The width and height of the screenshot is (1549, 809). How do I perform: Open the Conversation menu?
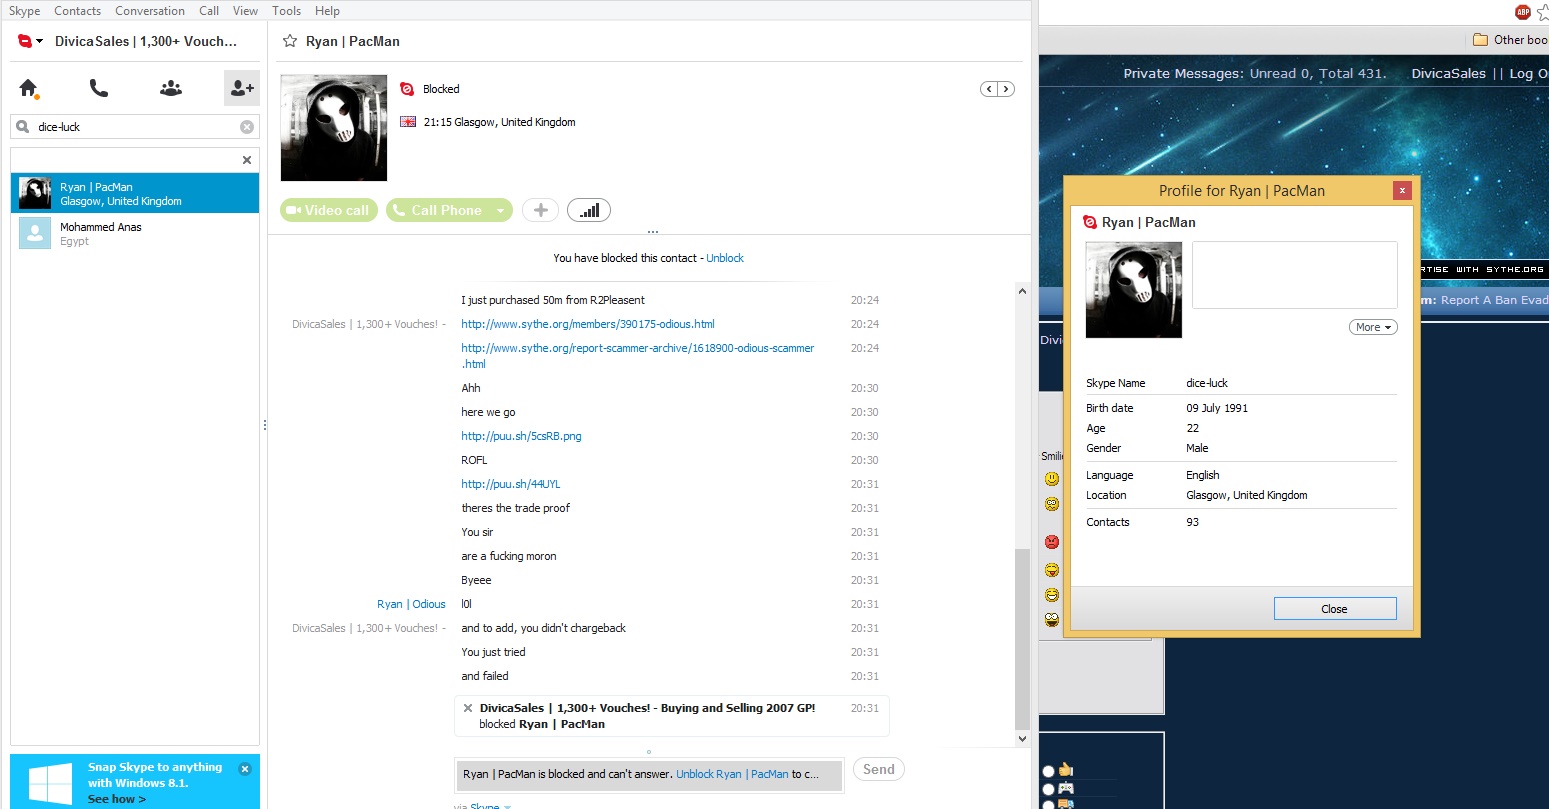click(150, 11)
